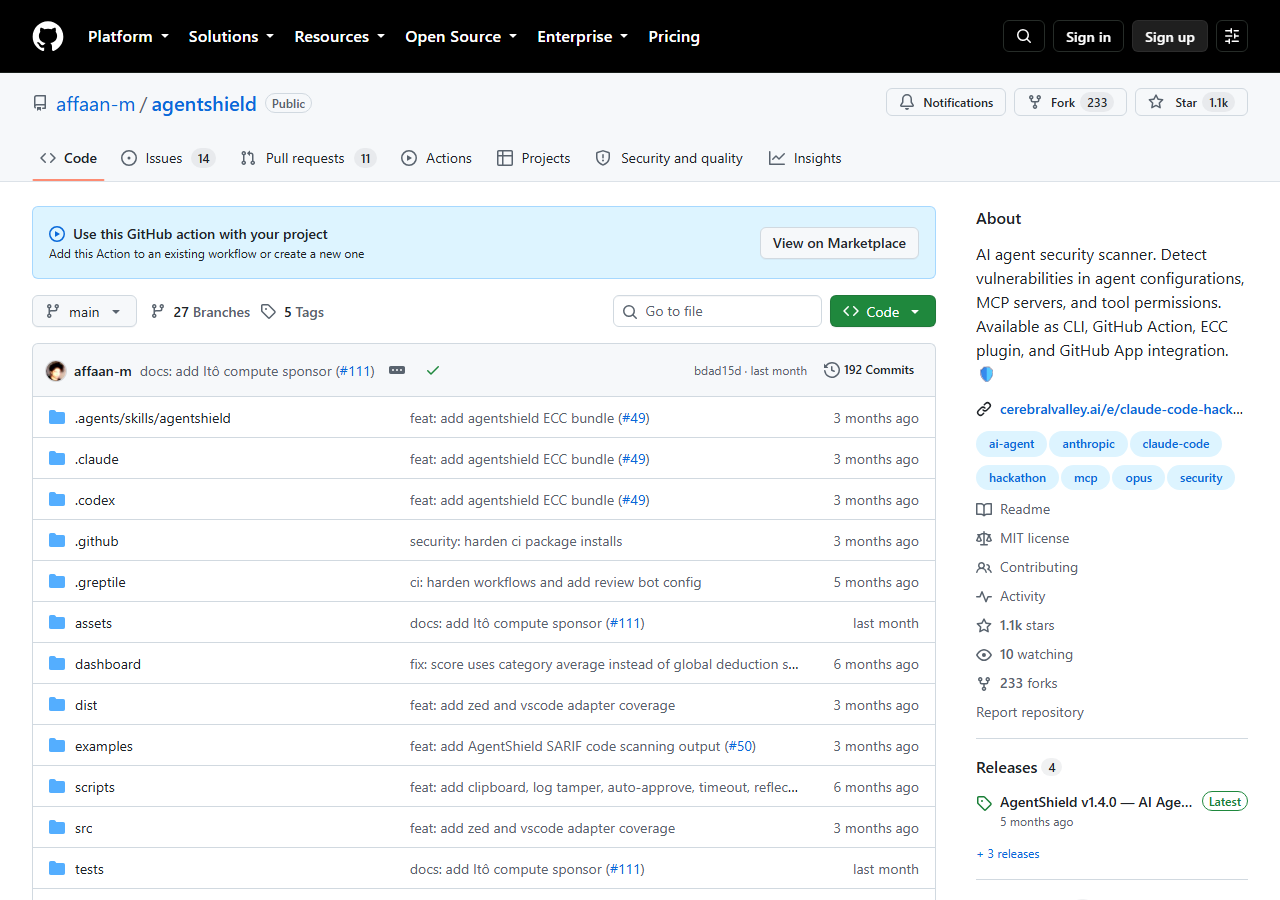1280x900 pixels.
Task: Select the anthropic topic tag
Action: coord(1088,444)
